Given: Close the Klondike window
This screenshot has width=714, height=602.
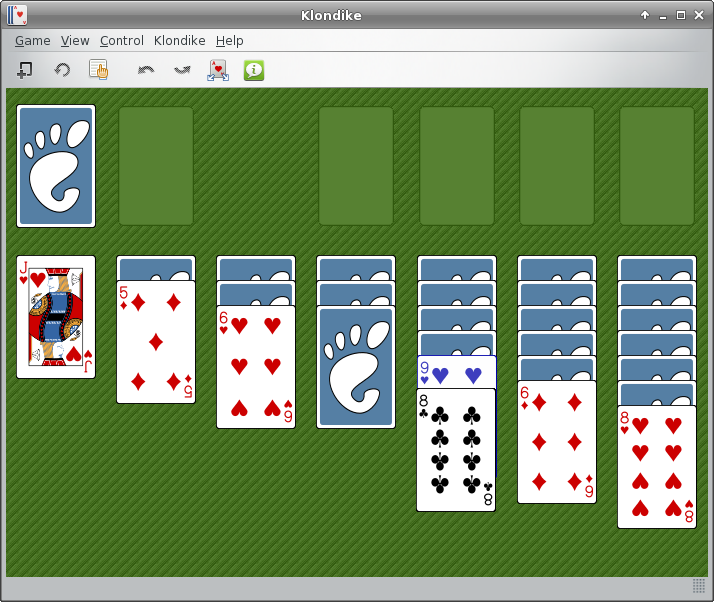Looking at the screenshot, I should click(699, 15).
